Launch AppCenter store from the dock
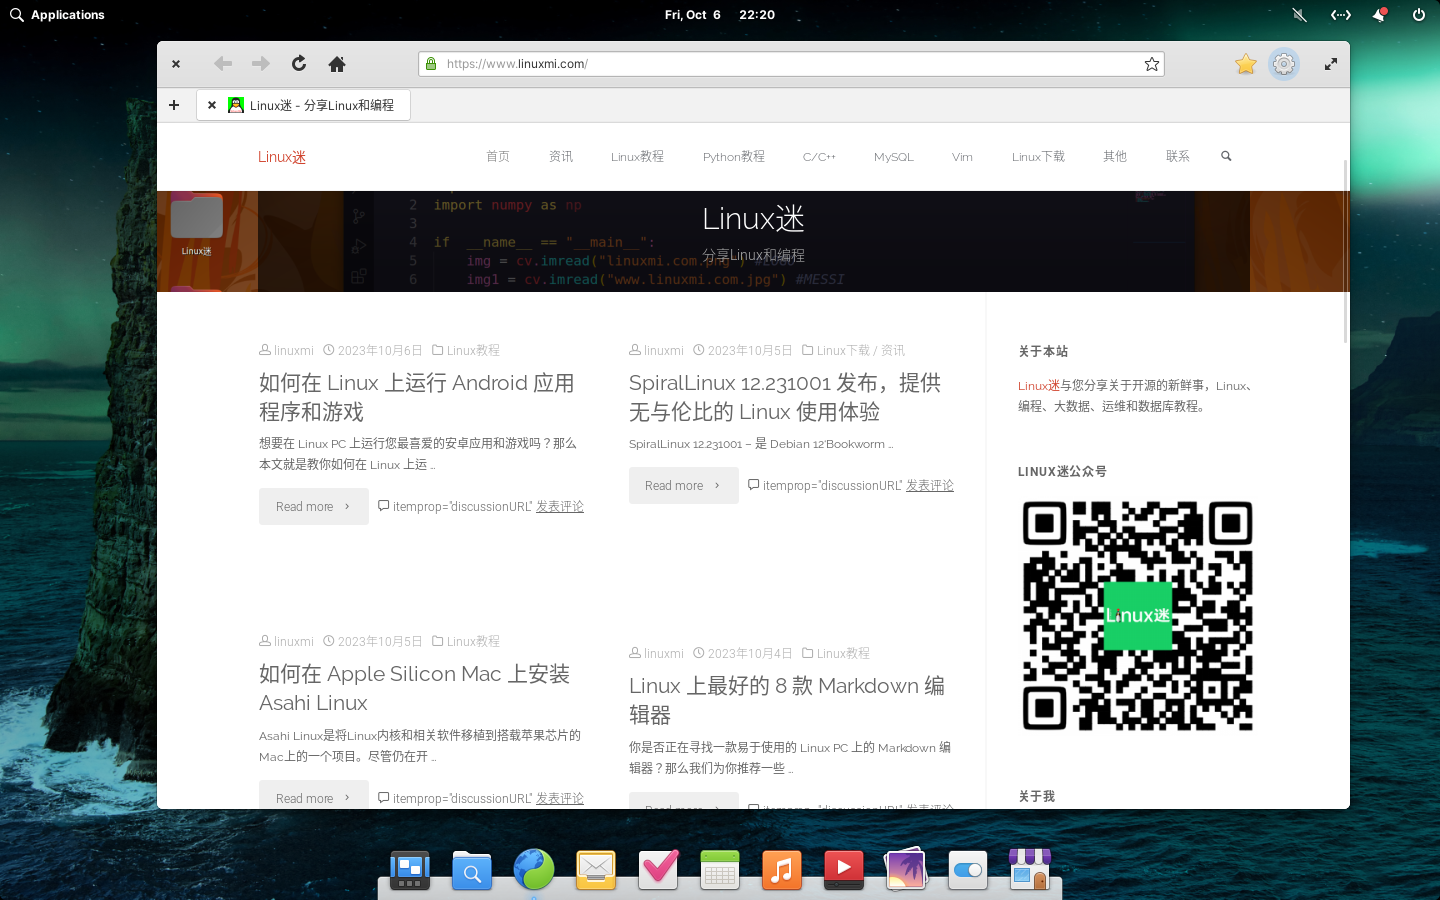 [x=1030, y=870]
